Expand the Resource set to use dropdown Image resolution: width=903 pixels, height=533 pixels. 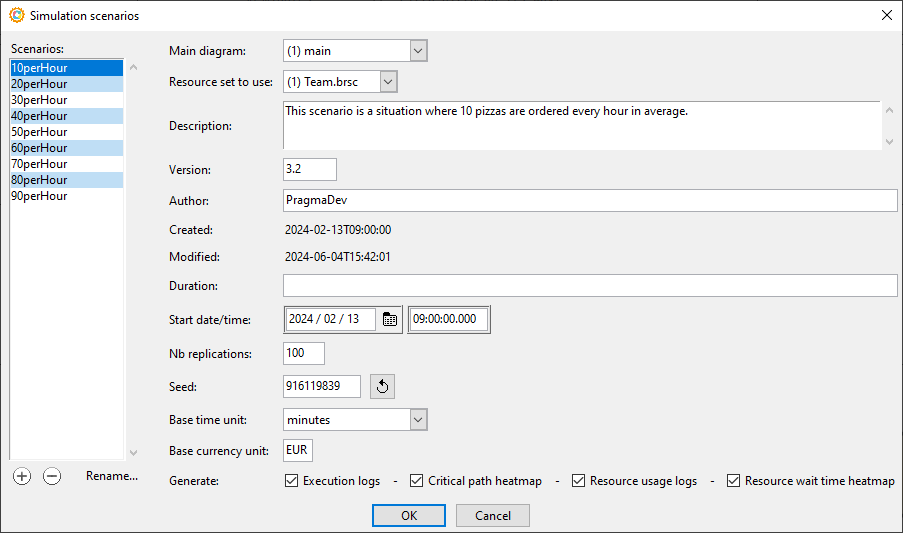tap(388, 82)
